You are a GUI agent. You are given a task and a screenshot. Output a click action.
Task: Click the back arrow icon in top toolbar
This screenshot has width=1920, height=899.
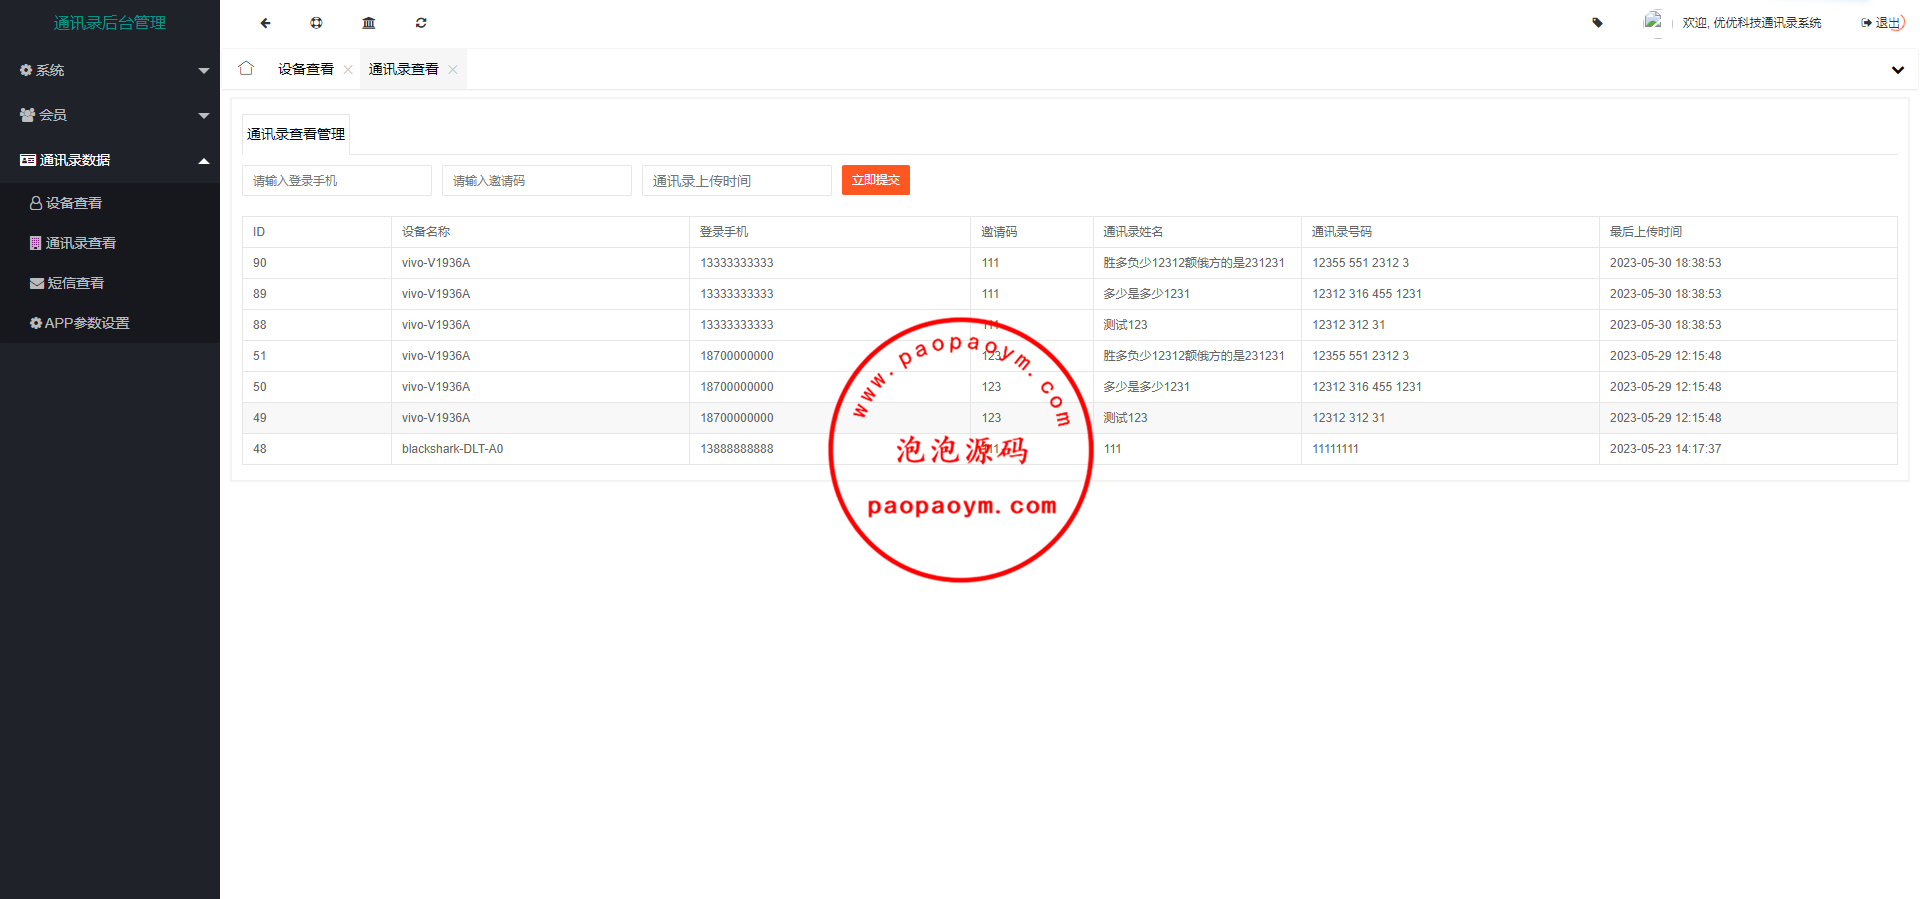(265, 23)
